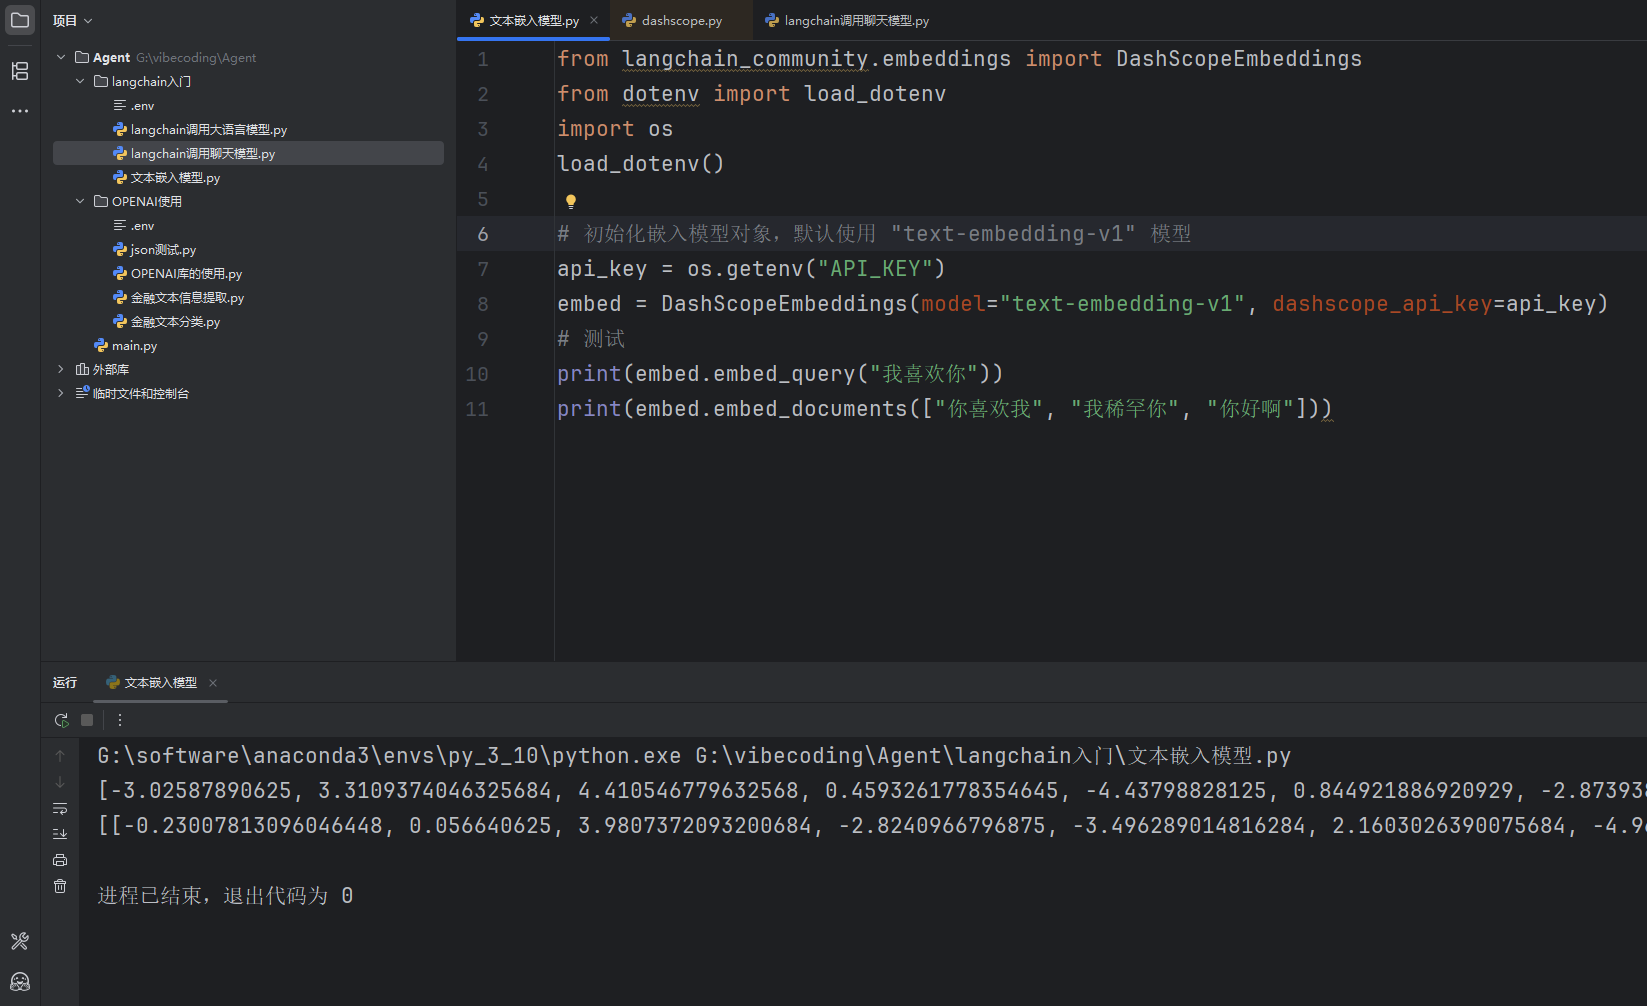Click the comment '# 测试' on line 9
1647x1006 pixels.
[x=591, y=339]
